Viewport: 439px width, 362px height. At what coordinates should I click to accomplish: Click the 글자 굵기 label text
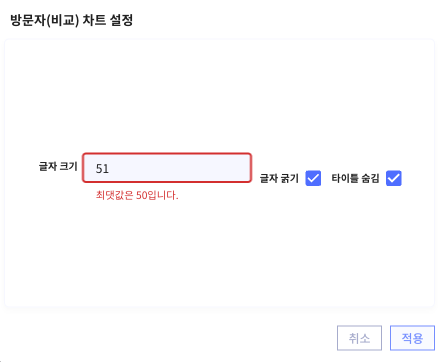click(x=279, y=178)
